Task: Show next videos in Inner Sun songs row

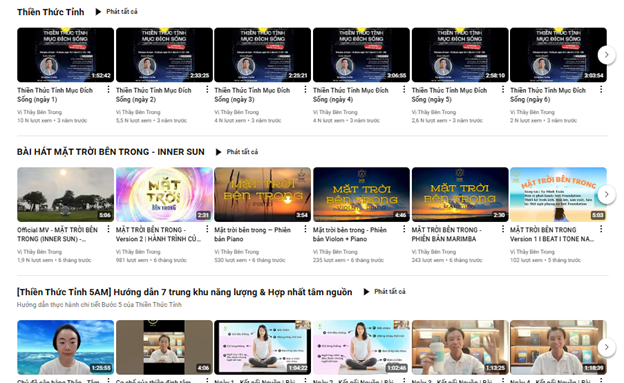Action: tap(606, 194)
